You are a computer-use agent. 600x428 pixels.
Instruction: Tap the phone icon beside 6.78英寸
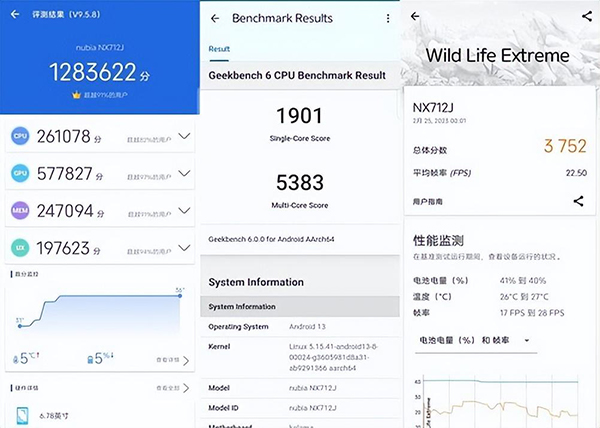coord(22,414)
